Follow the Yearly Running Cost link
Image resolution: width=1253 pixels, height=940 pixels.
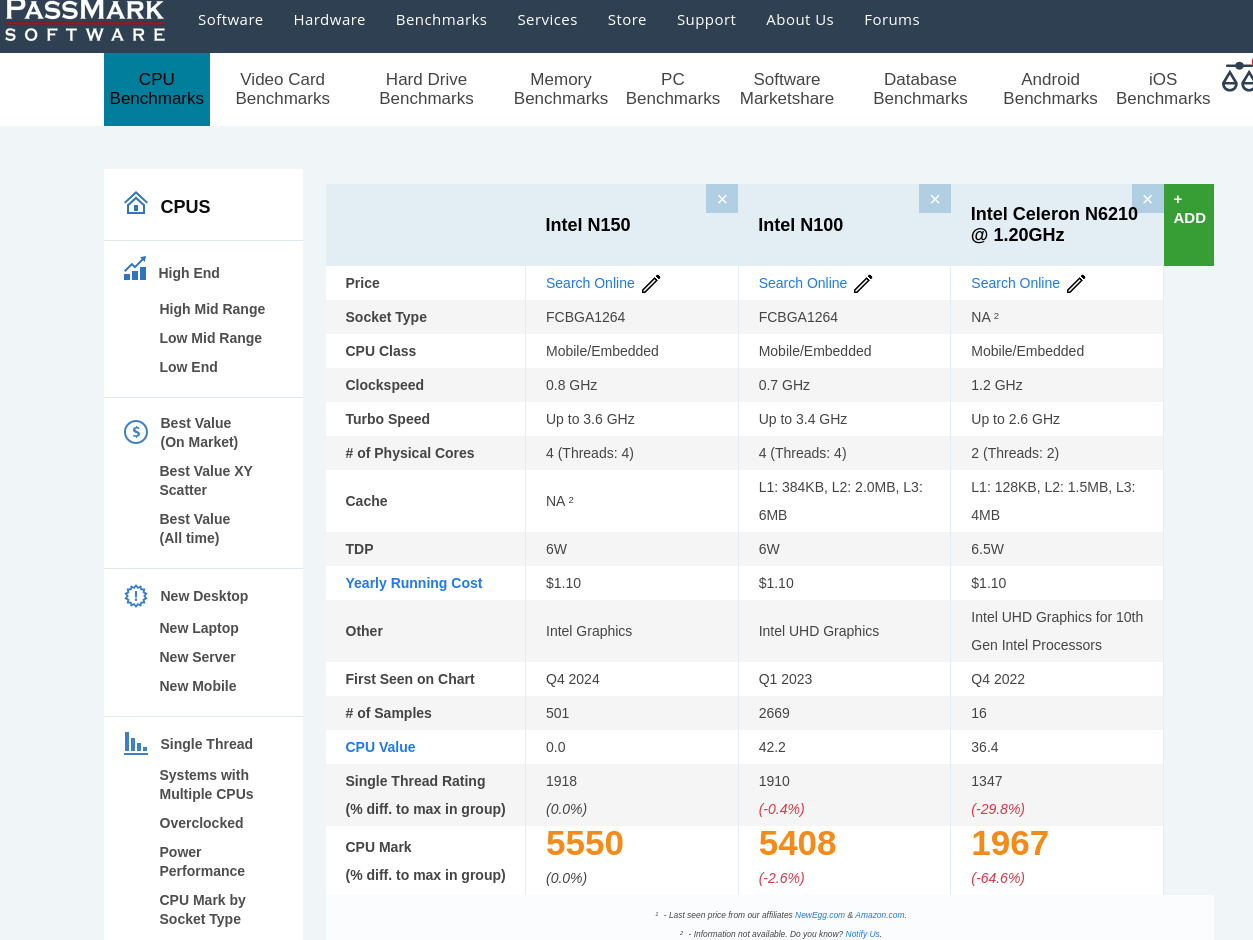413,583
